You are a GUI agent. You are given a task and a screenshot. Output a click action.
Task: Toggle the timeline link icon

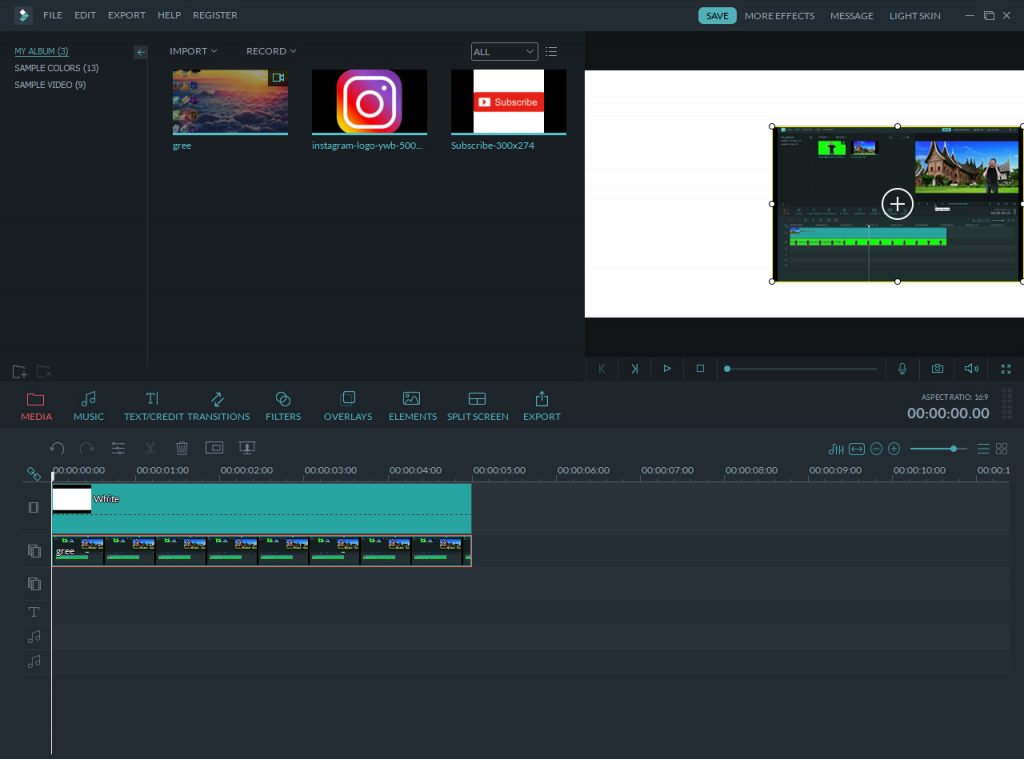tap(34, 474)
